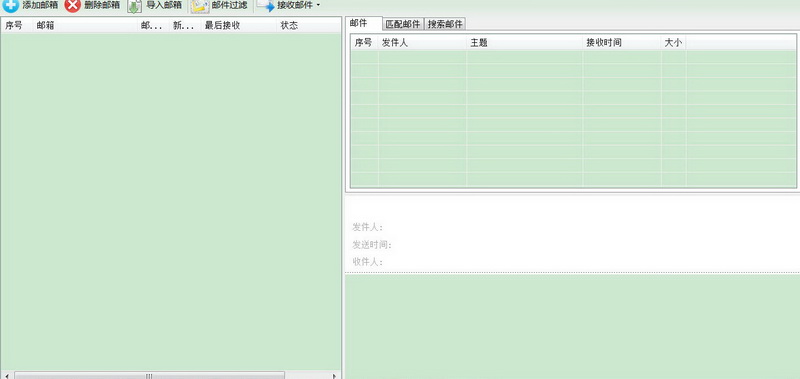
Task: Click the 删除邮箱 button label
Action: click(102, 5)
